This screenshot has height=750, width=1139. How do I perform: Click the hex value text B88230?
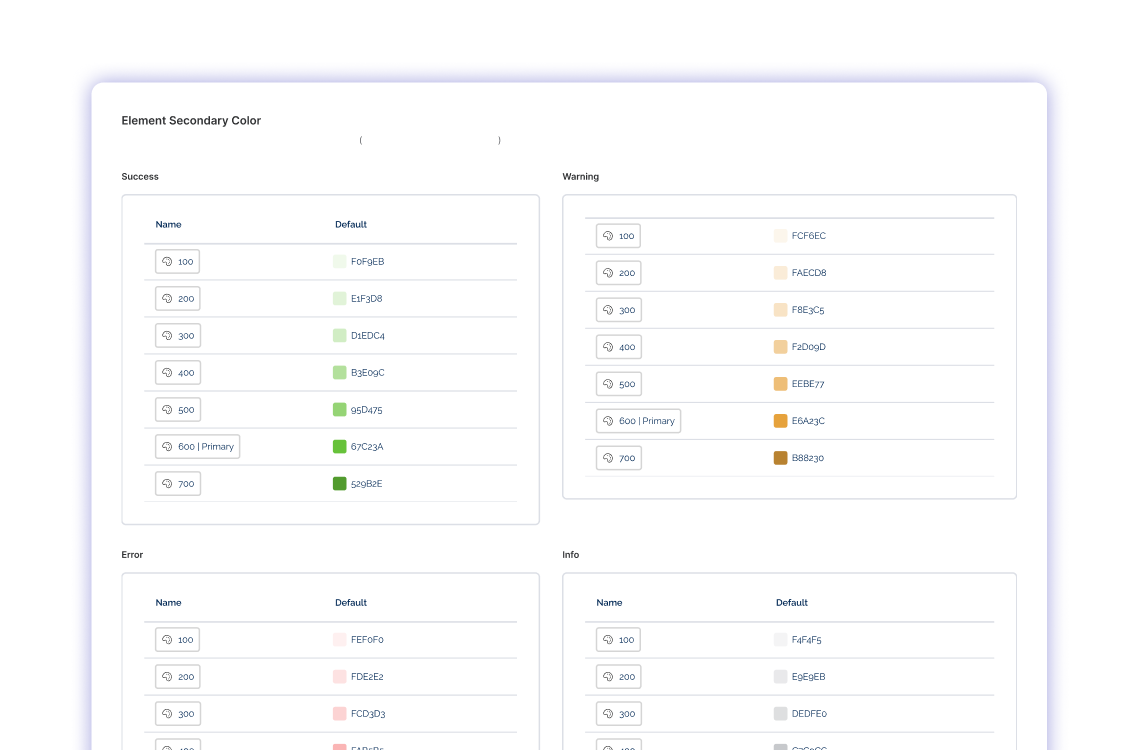[808, 459]
